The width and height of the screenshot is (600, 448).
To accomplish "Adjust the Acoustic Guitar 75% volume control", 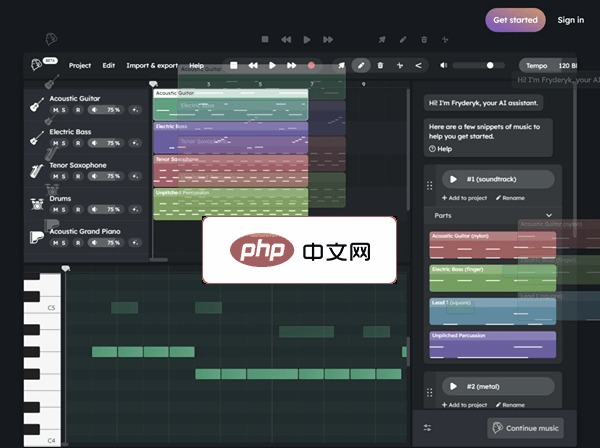I will click(106, 110).
